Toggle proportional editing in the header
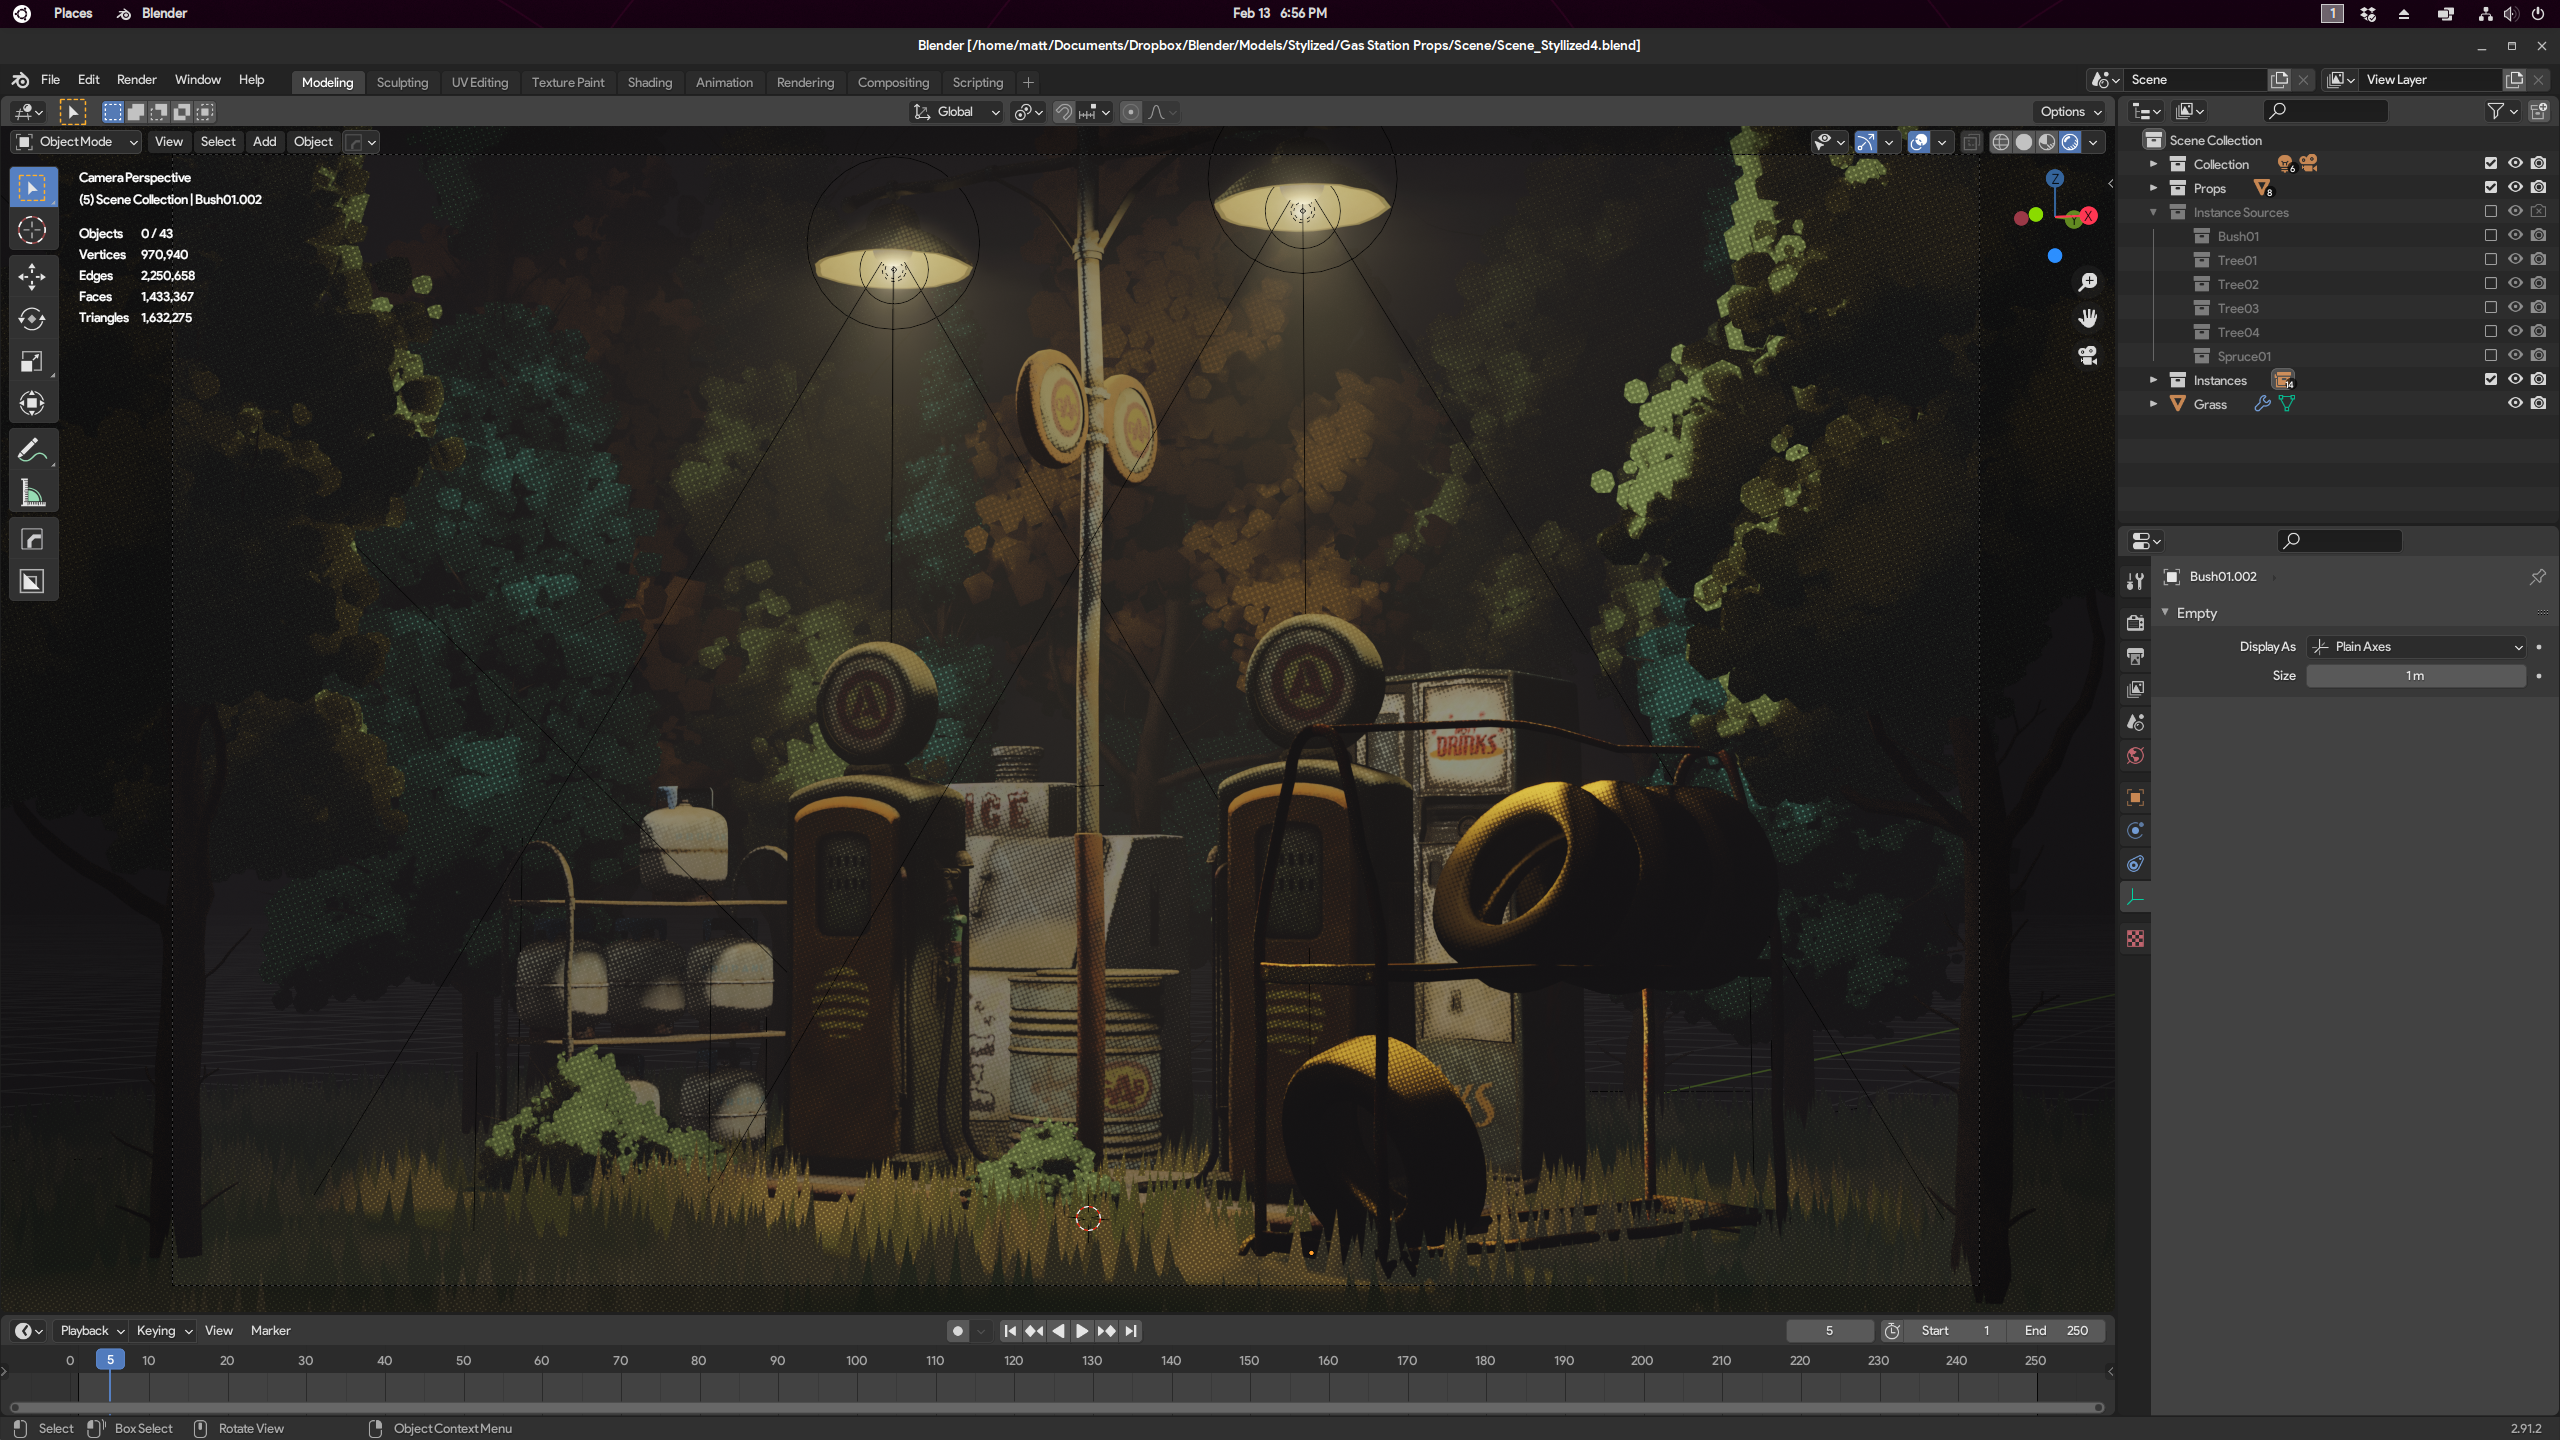Viewport: 2560px width, 1440px height. pos(1131,112)
